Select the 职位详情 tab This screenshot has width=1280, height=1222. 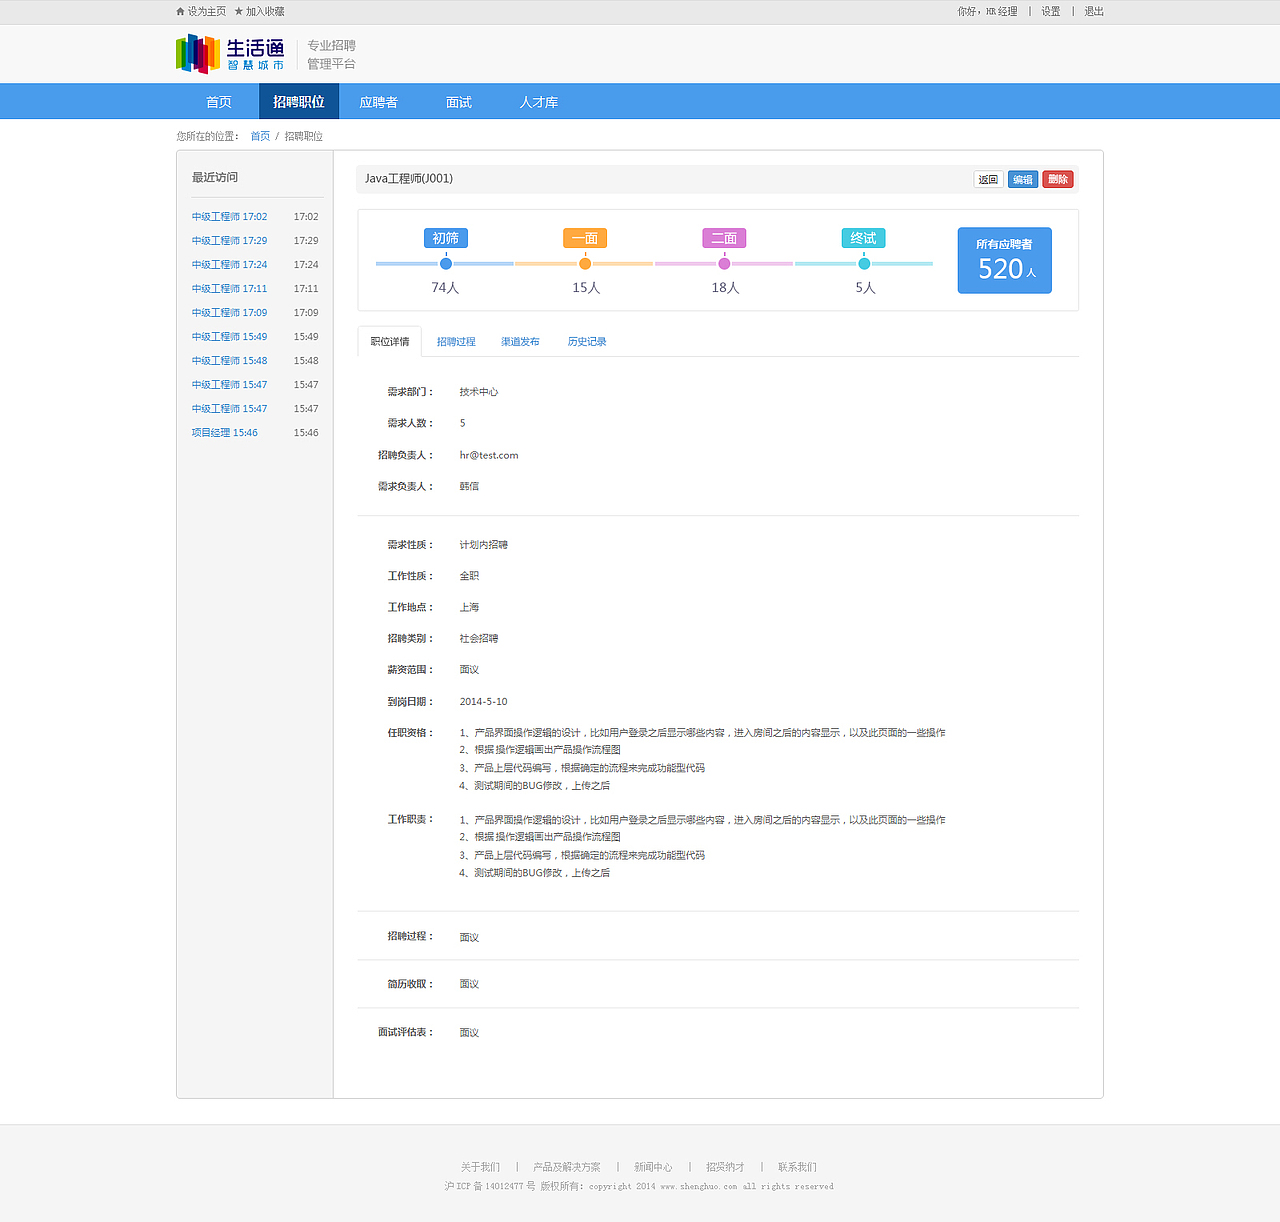[x=390, y=342]
